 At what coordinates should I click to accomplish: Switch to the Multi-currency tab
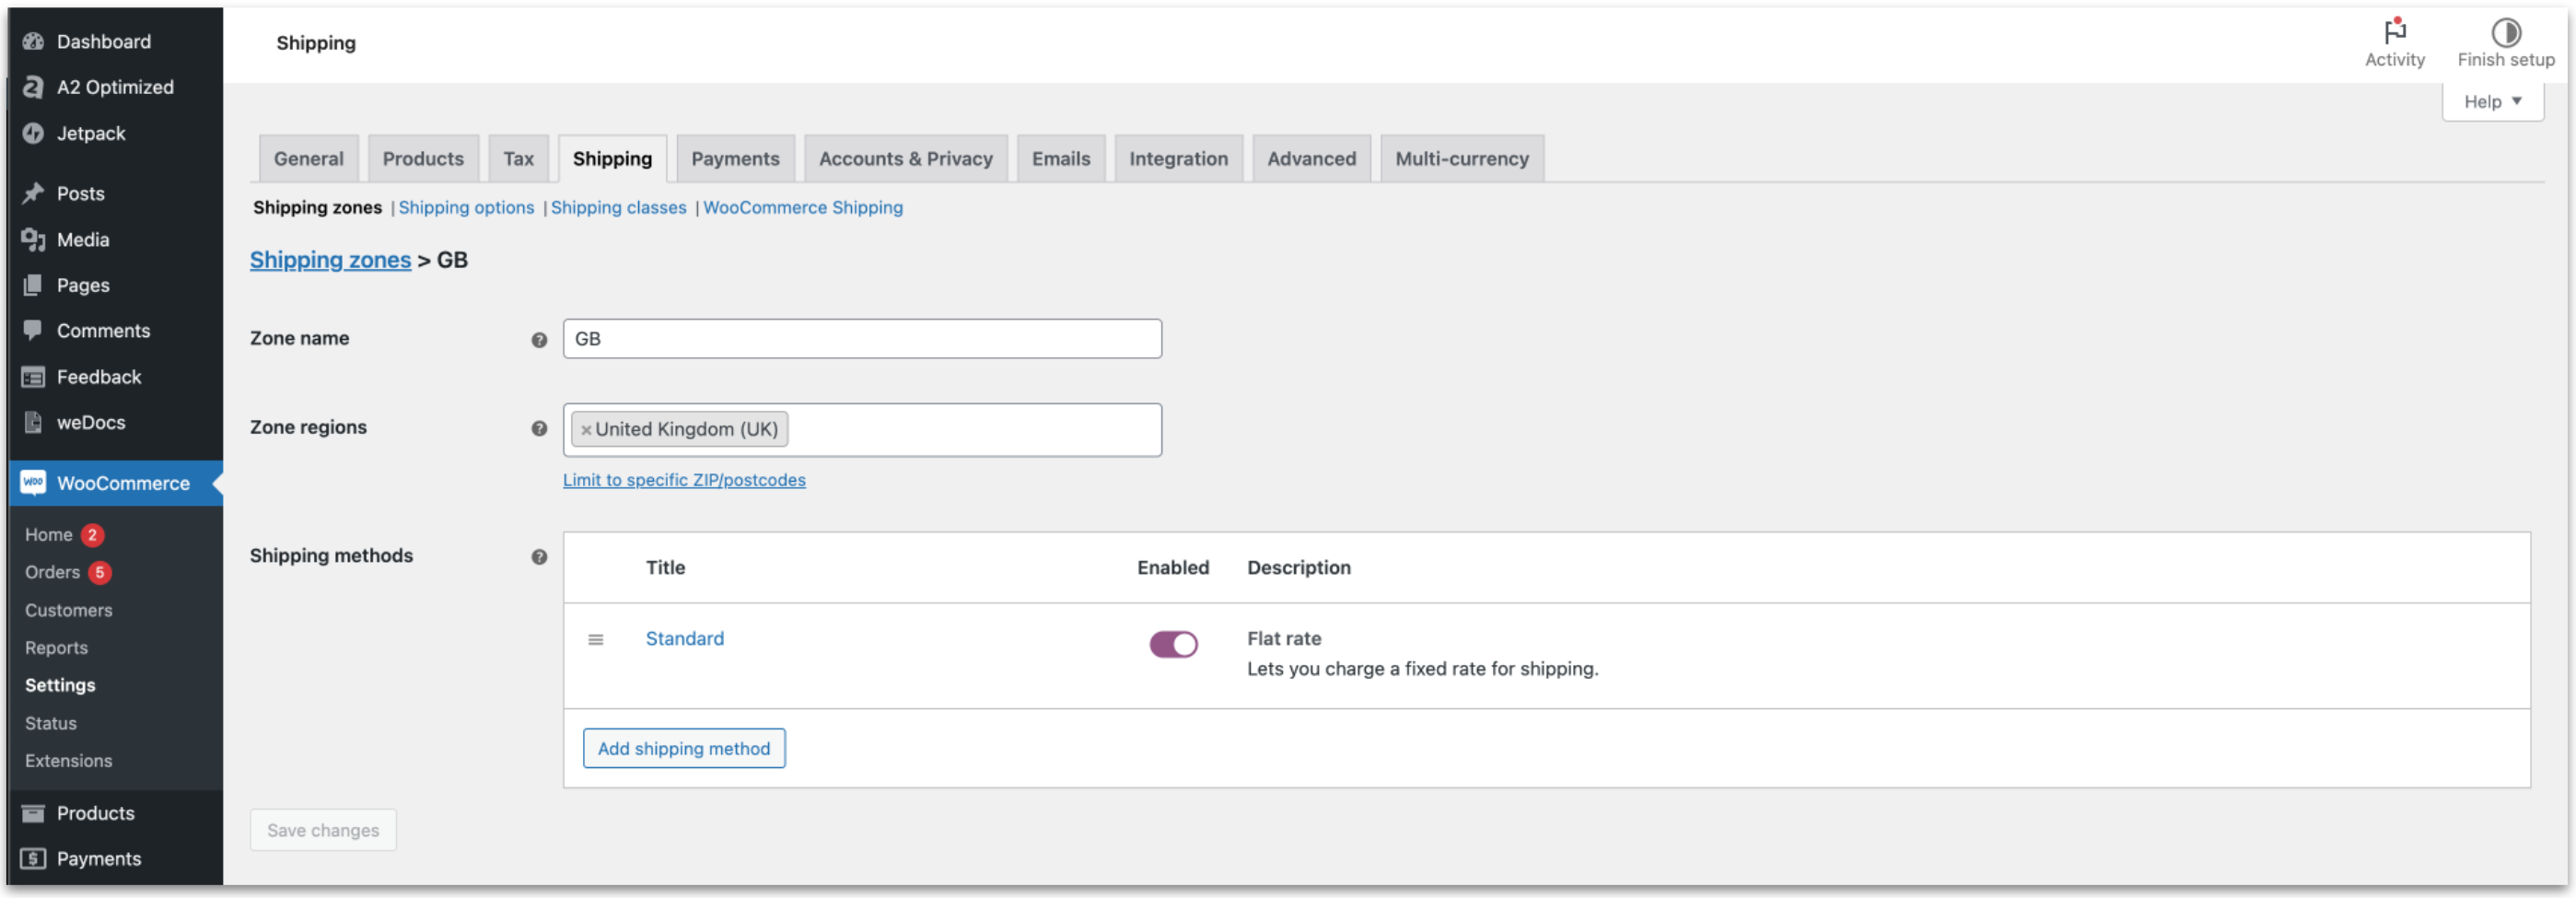click(1461, 158)
